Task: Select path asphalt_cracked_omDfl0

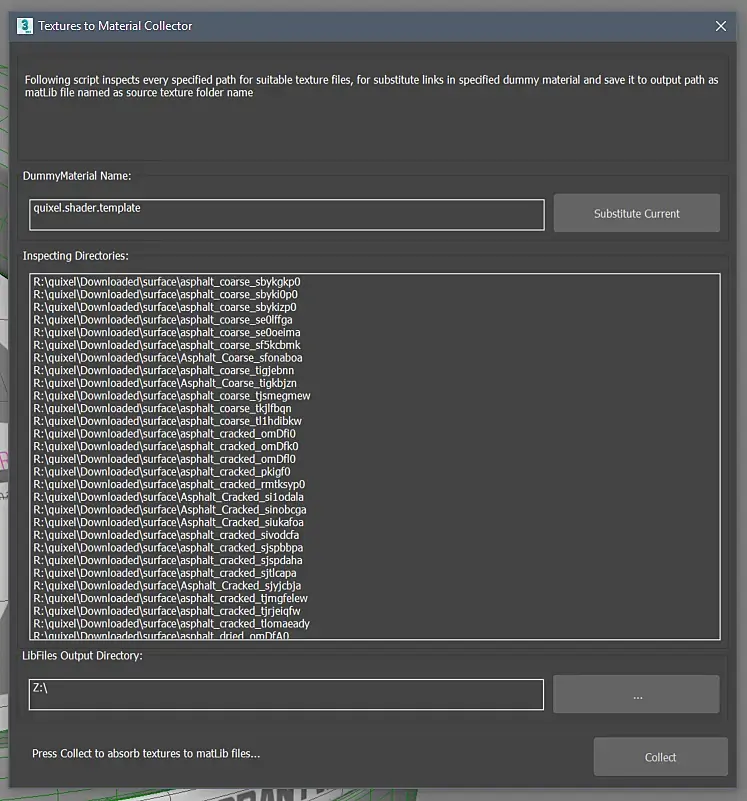Action: pos(165,459)
